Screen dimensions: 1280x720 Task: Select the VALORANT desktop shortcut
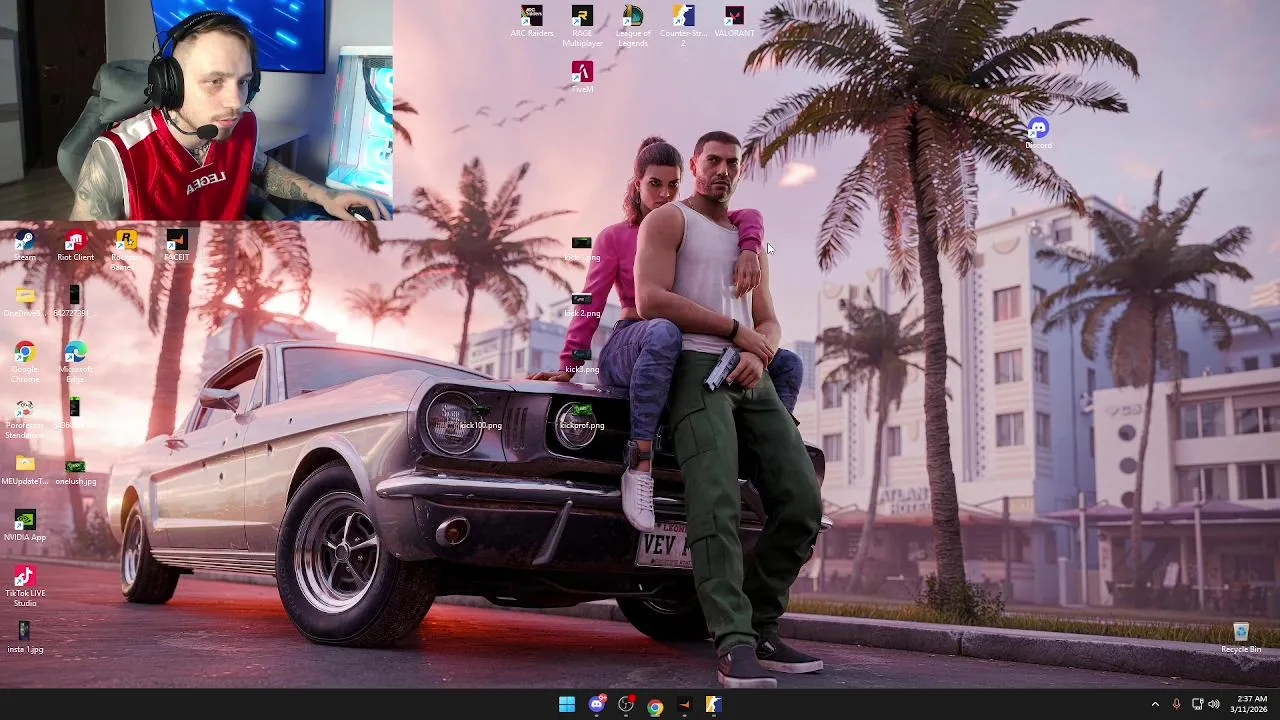click(734, 22)
